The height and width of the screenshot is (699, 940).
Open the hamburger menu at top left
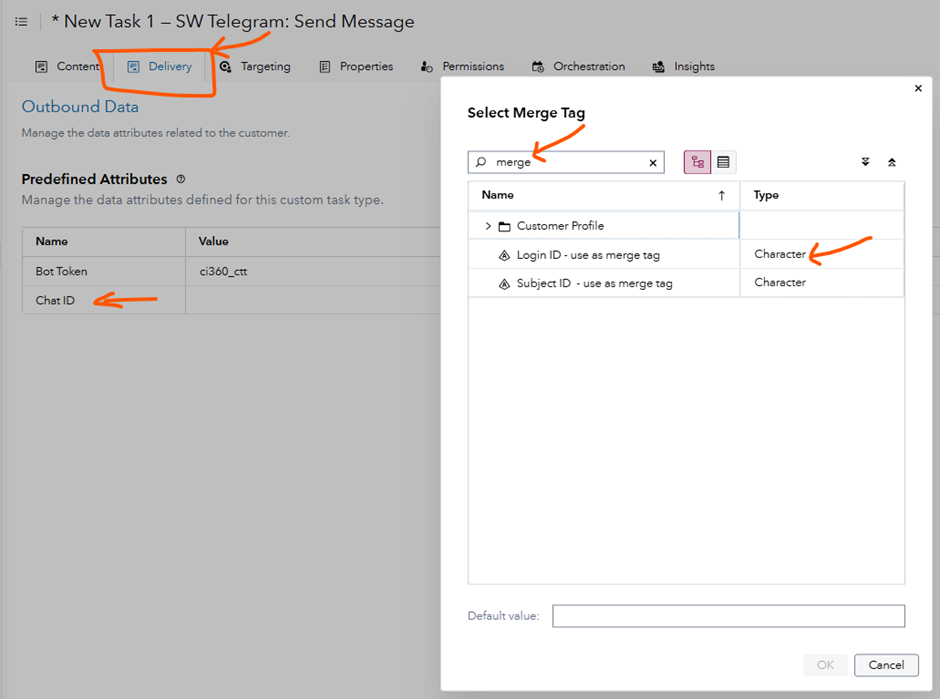pos(20,21)
